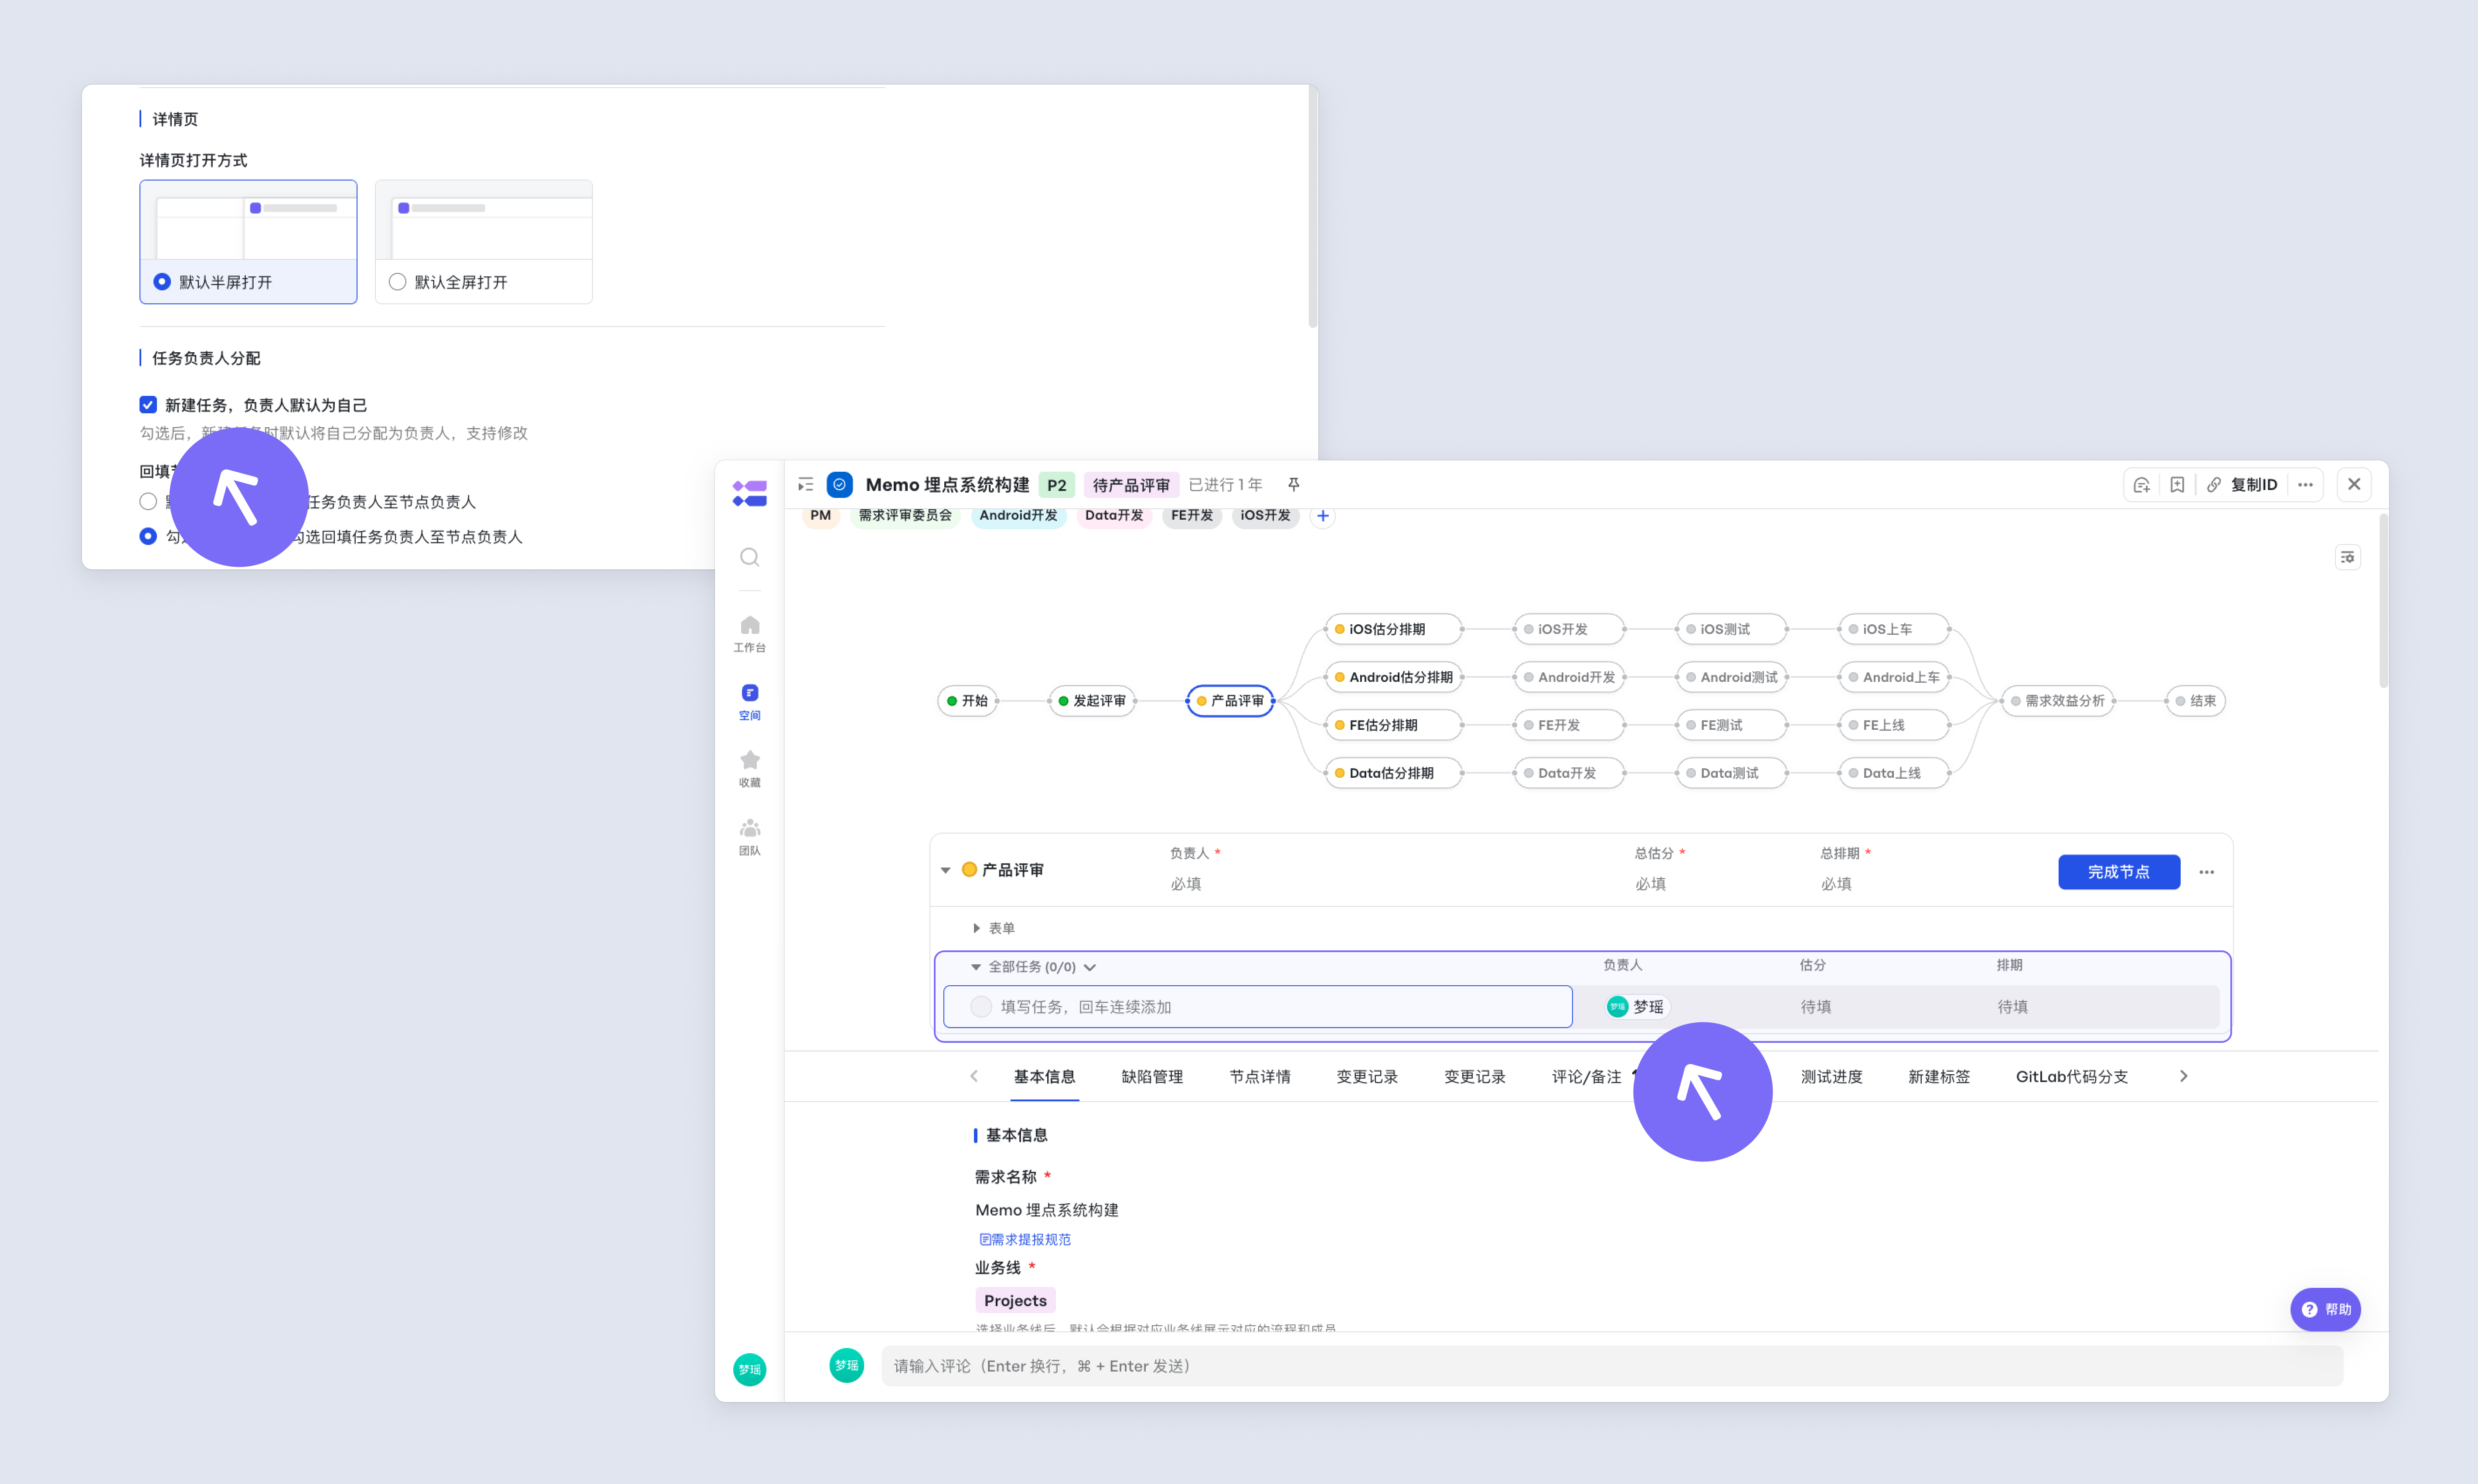The height and width of the screenshot is (1484, 2478).
Task: Close the Memo detail panel
Action: pyautogui.click(x=2354, y=485)
